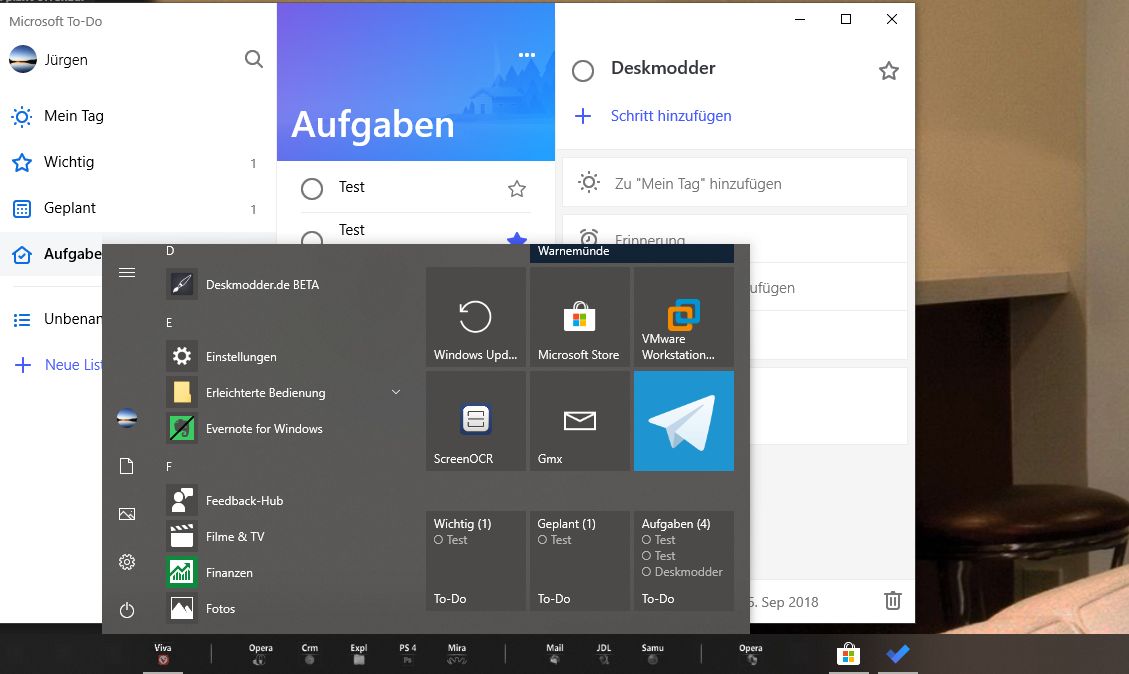Open the Microsoft Store tile
Screen dimensions: 1129x674
[580, 318]
